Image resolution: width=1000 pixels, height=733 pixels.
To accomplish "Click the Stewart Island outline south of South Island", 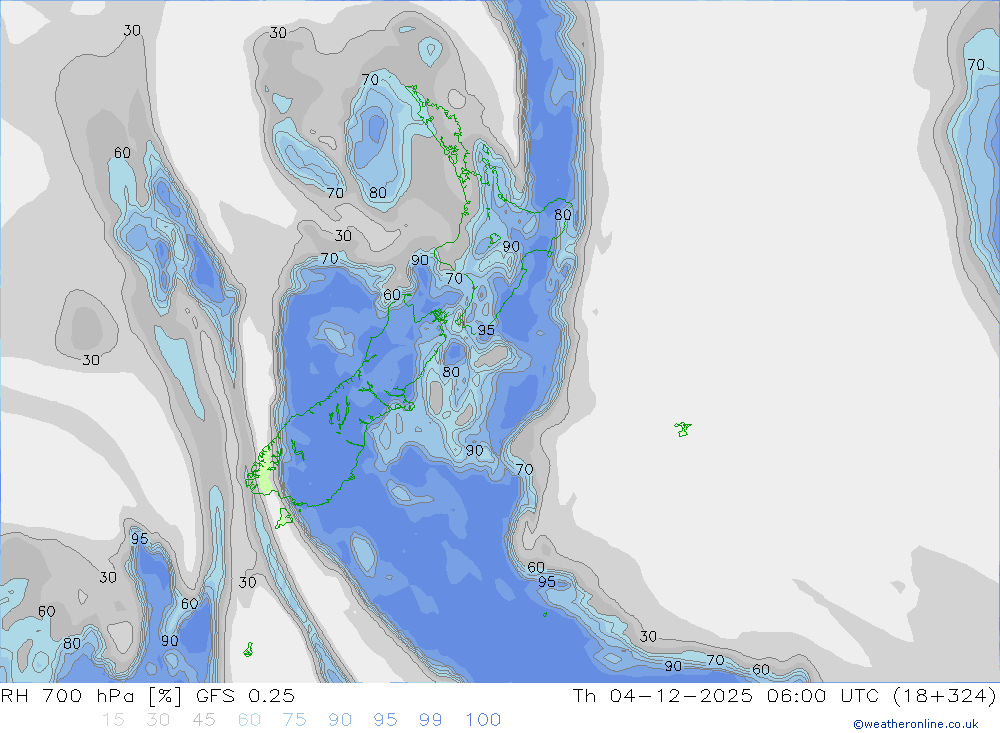I will click(284, 517).
